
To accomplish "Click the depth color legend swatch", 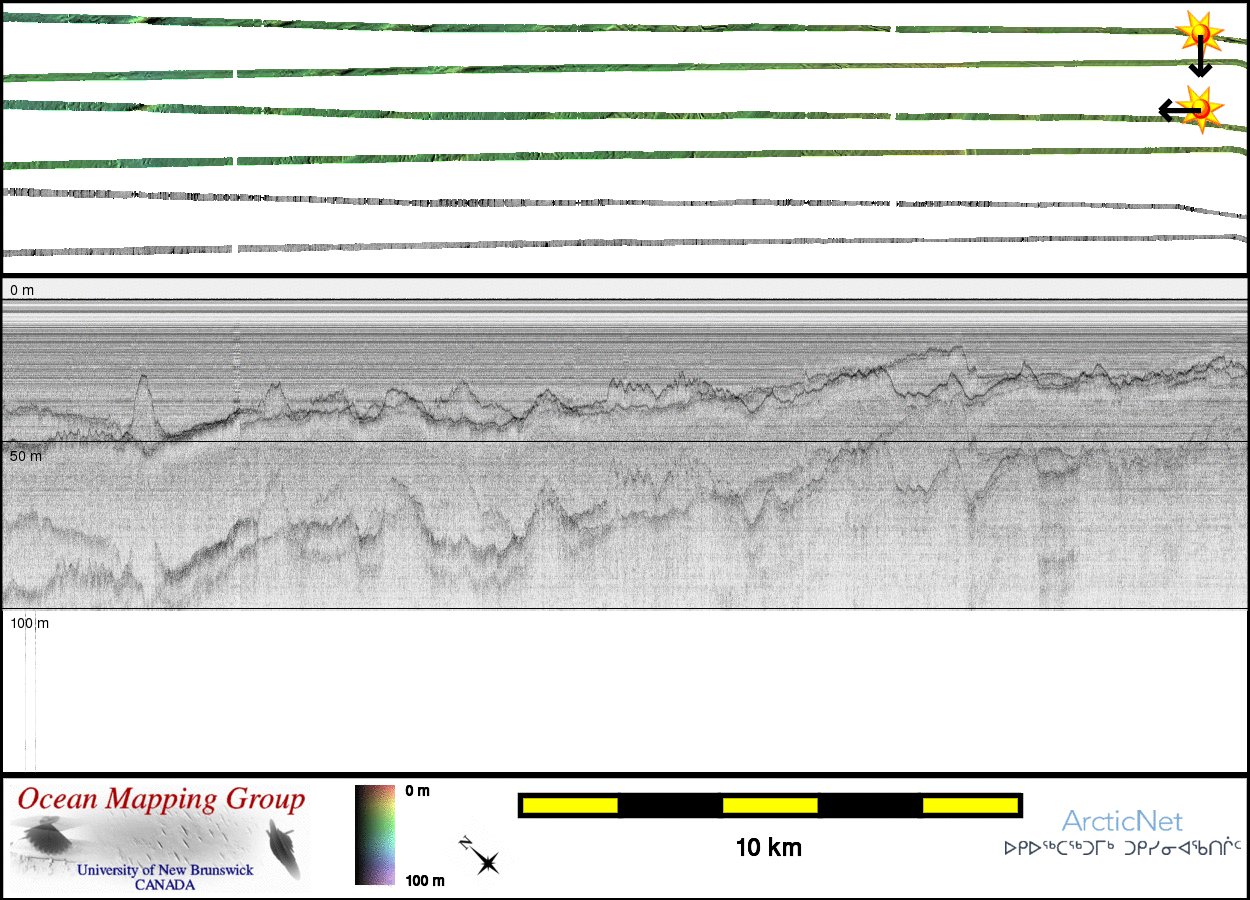I will [374, 835].
